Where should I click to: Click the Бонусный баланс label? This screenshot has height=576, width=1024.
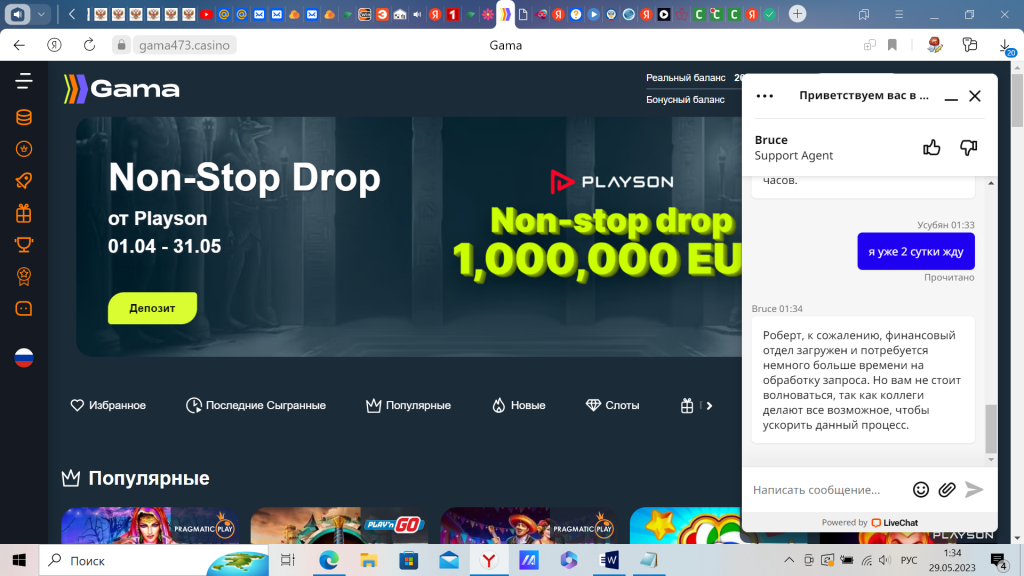(x=685, y=100)
